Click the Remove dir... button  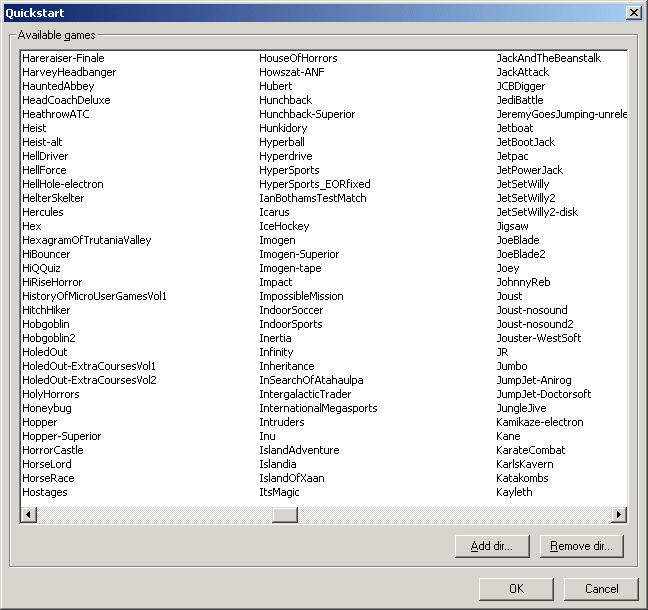[581, 546]
